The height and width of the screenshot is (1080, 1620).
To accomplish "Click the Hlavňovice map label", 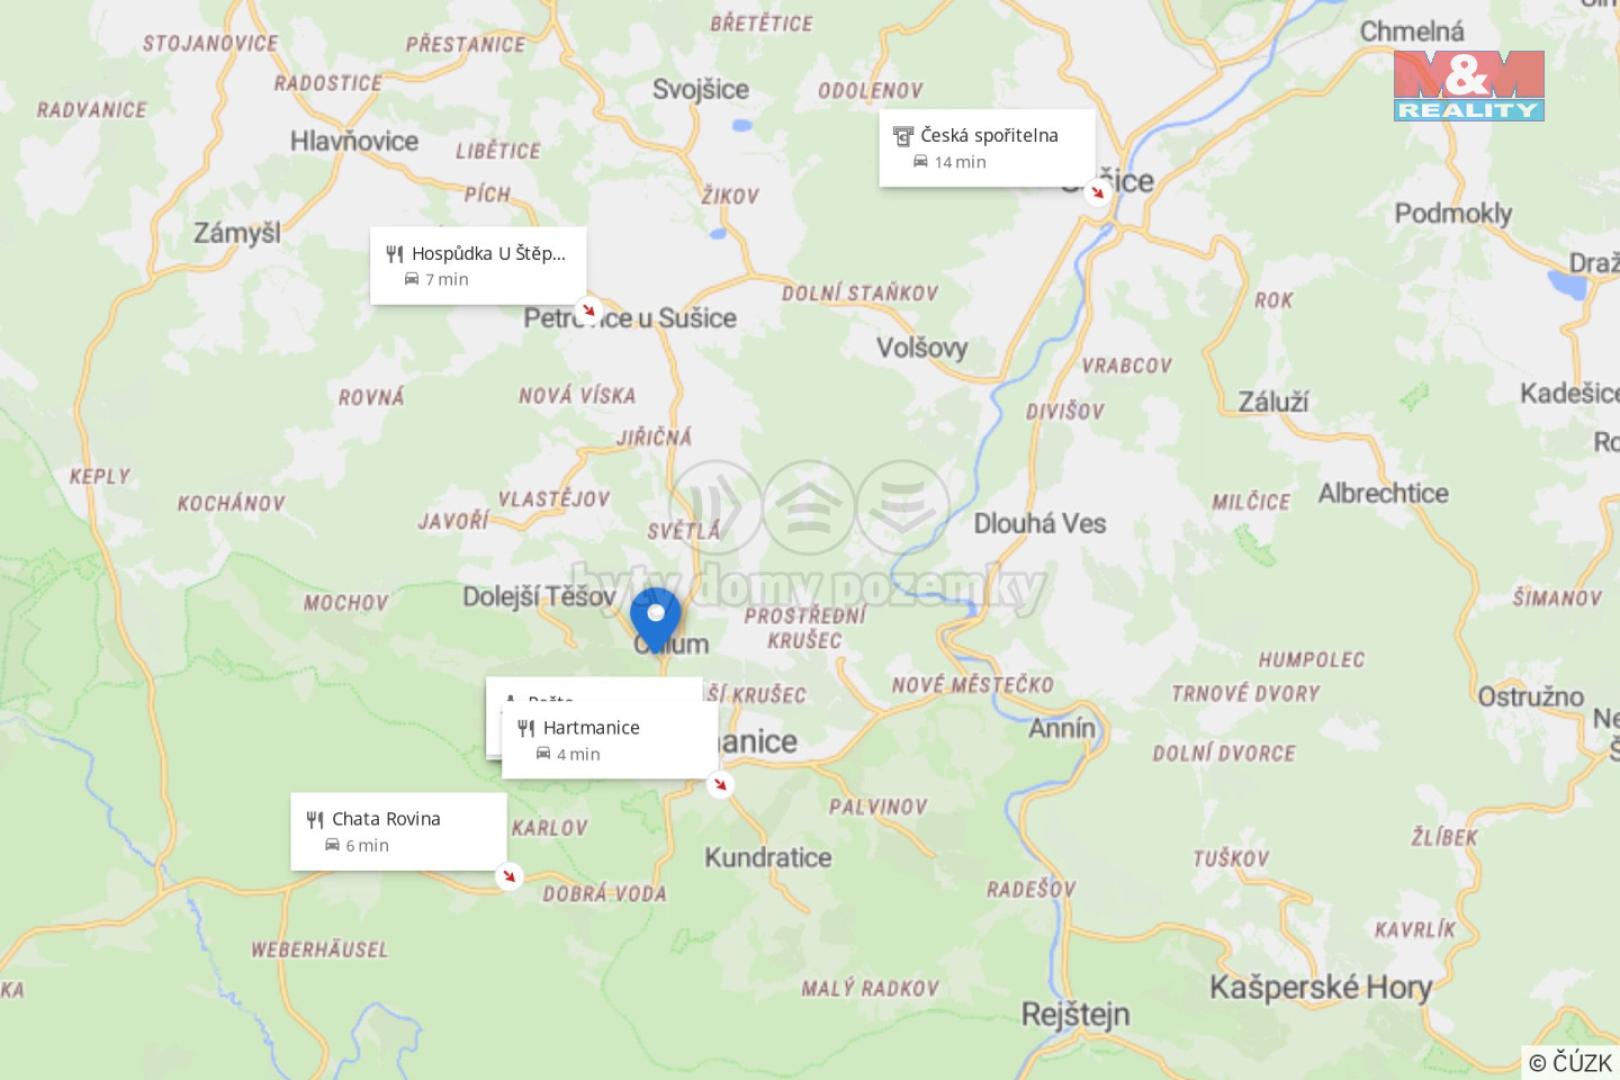I will 354,141.
